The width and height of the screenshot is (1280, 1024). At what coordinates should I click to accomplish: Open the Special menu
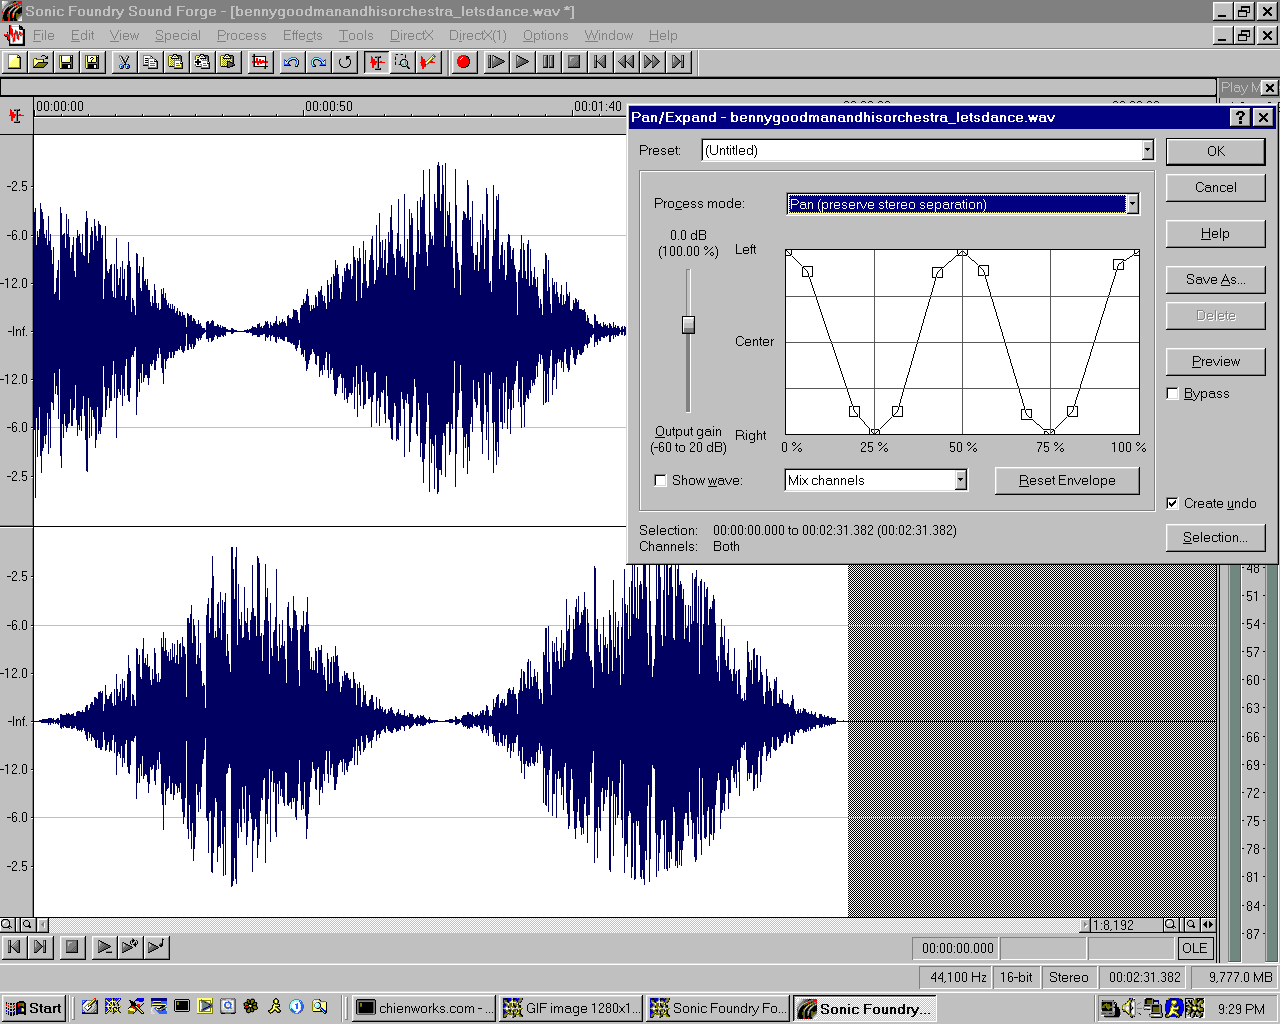click(x=178, y=35)
